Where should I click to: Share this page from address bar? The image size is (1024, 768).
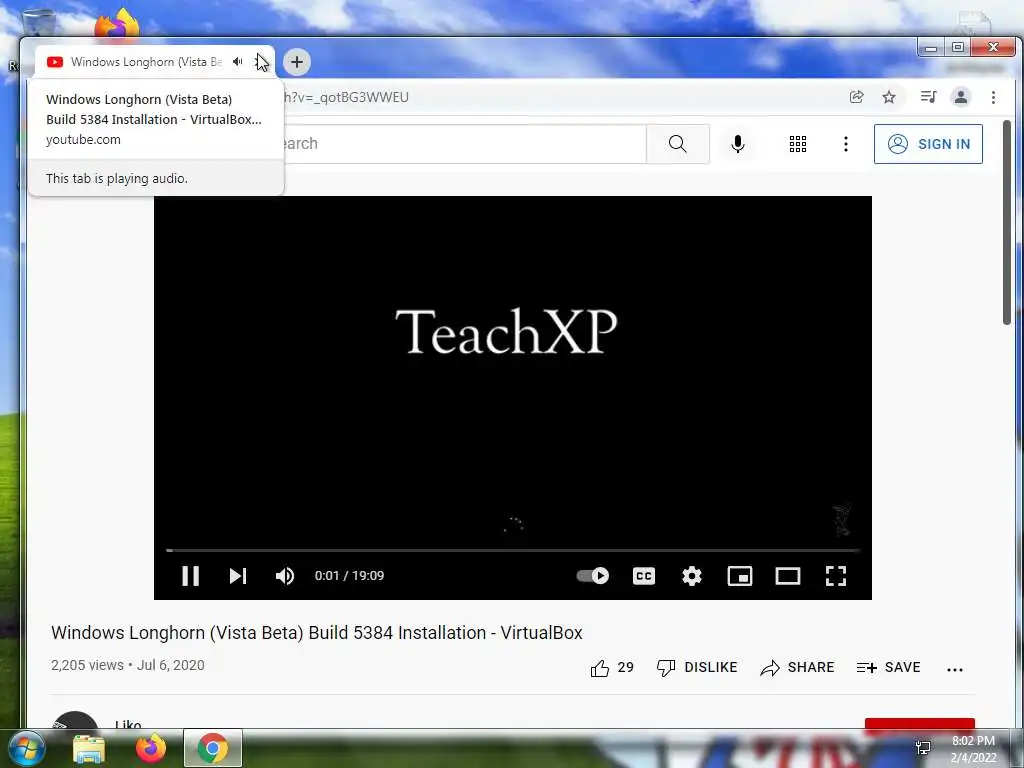pyautogui.click(x=856, y=97)
